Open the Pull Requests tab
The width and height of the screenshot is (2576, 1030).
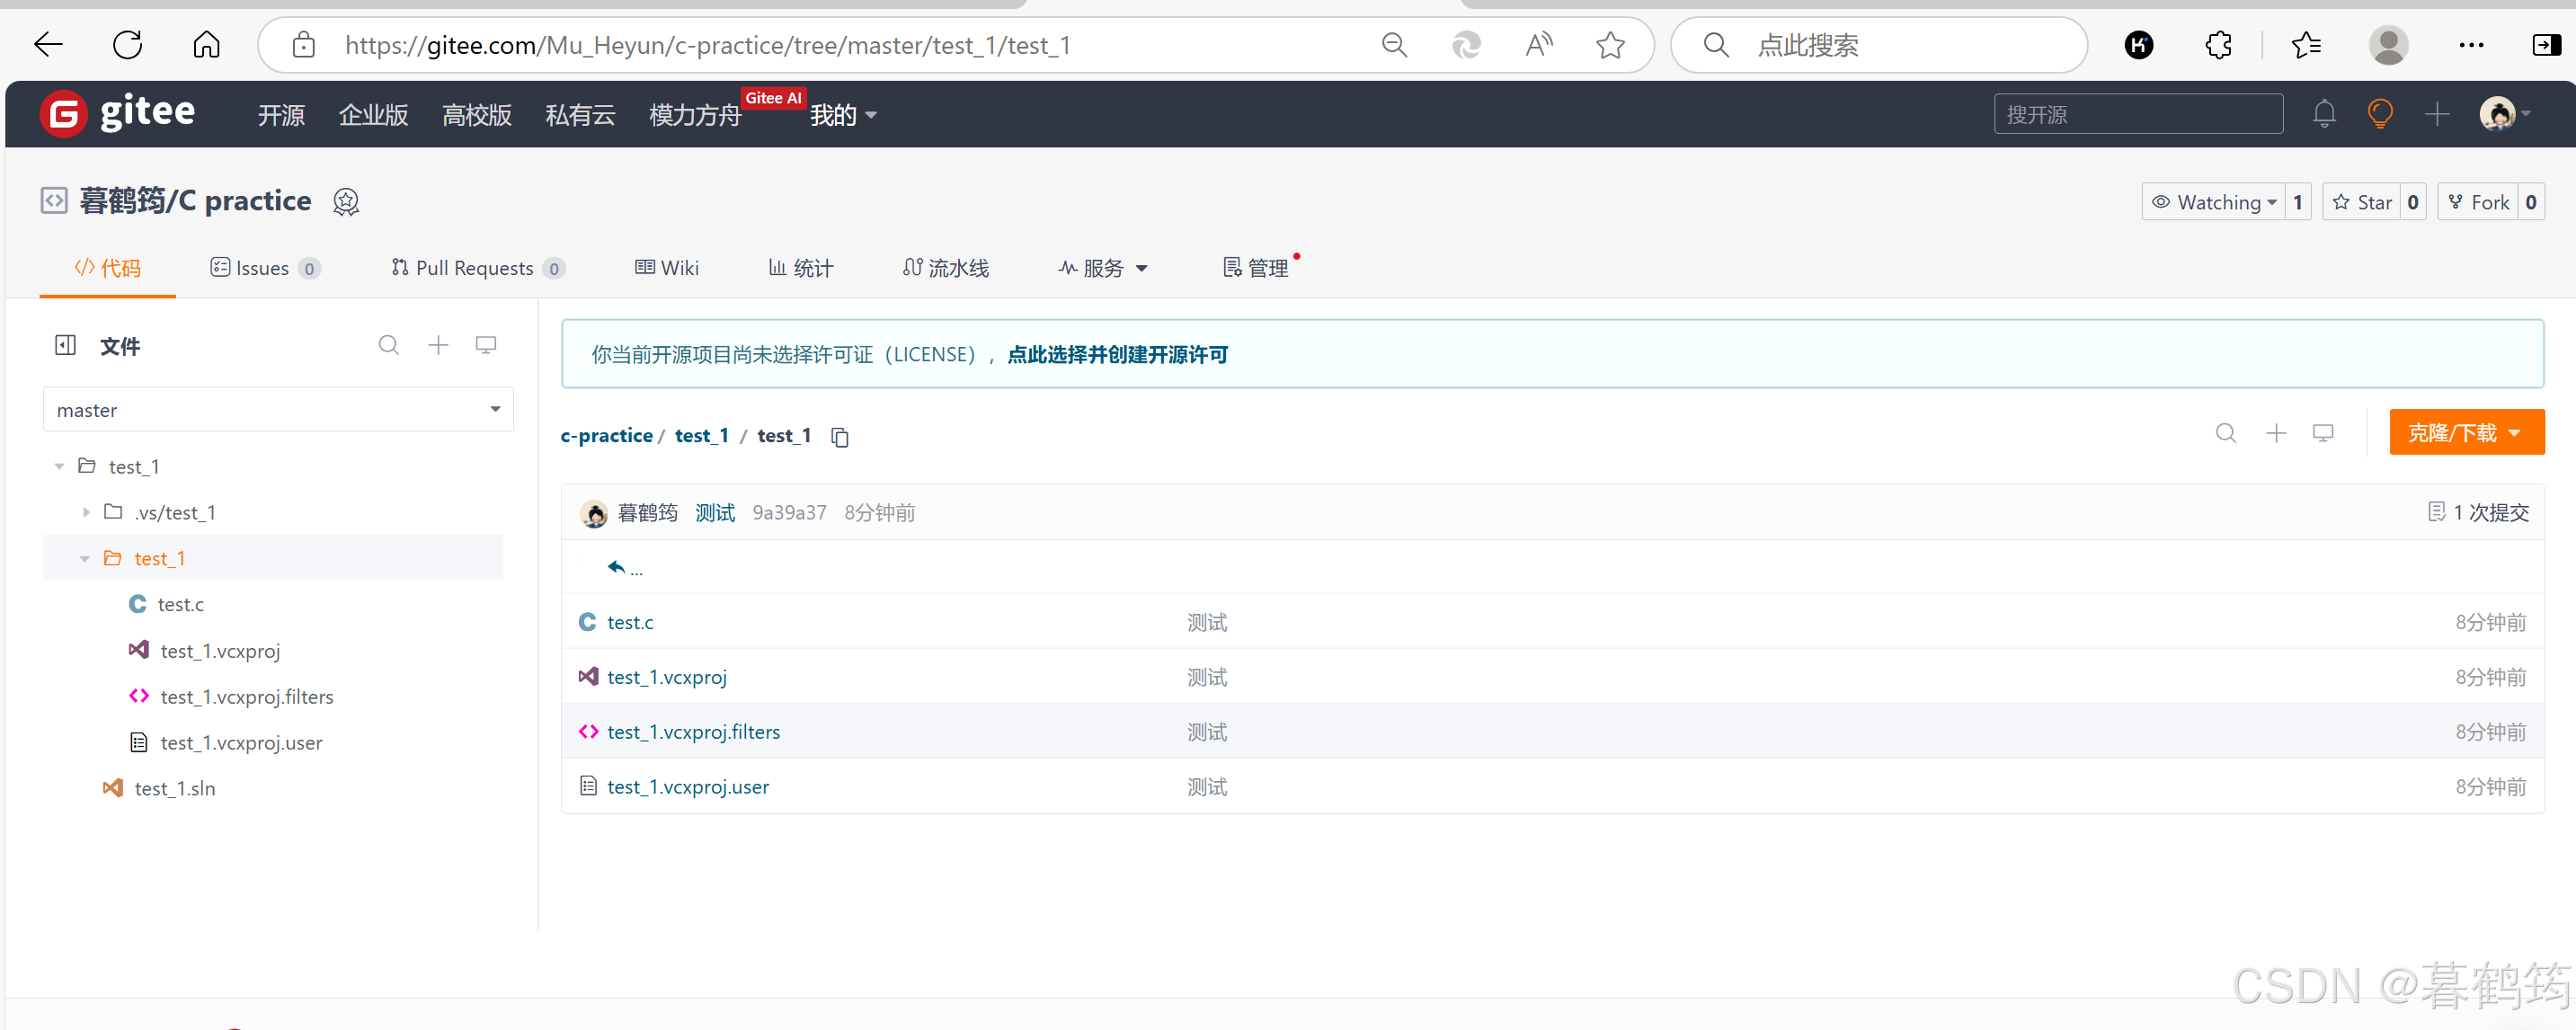pos(476,268)
